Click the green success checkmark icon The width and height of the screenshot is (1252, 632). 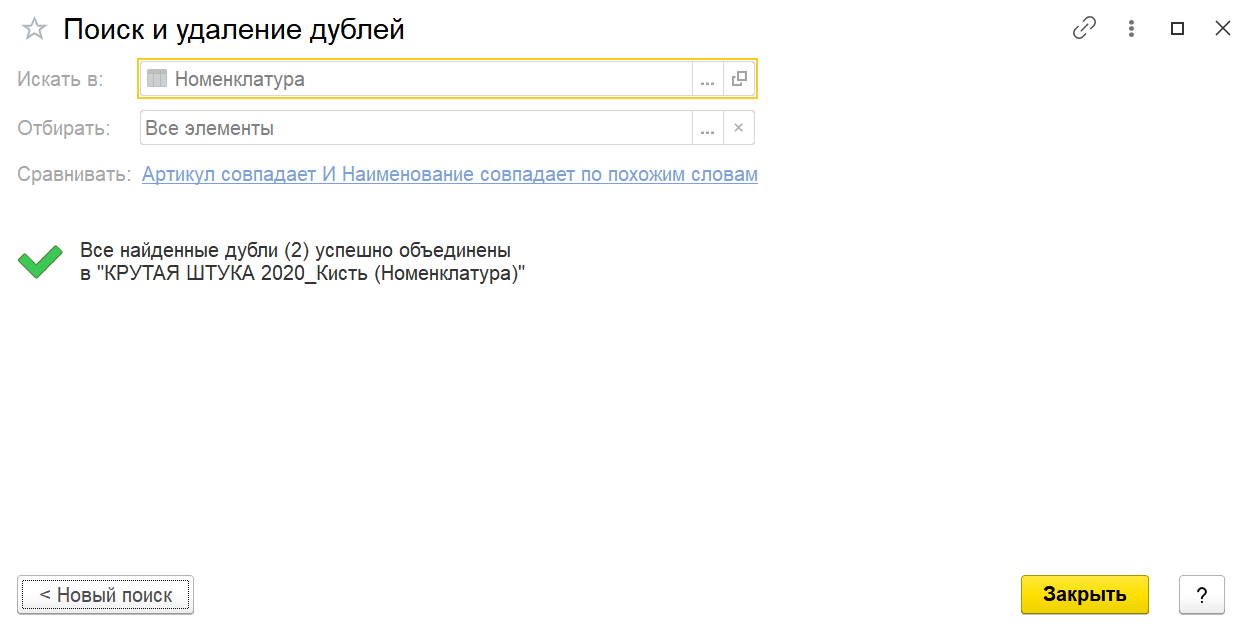pyautogui.click(x=40, y=262)
